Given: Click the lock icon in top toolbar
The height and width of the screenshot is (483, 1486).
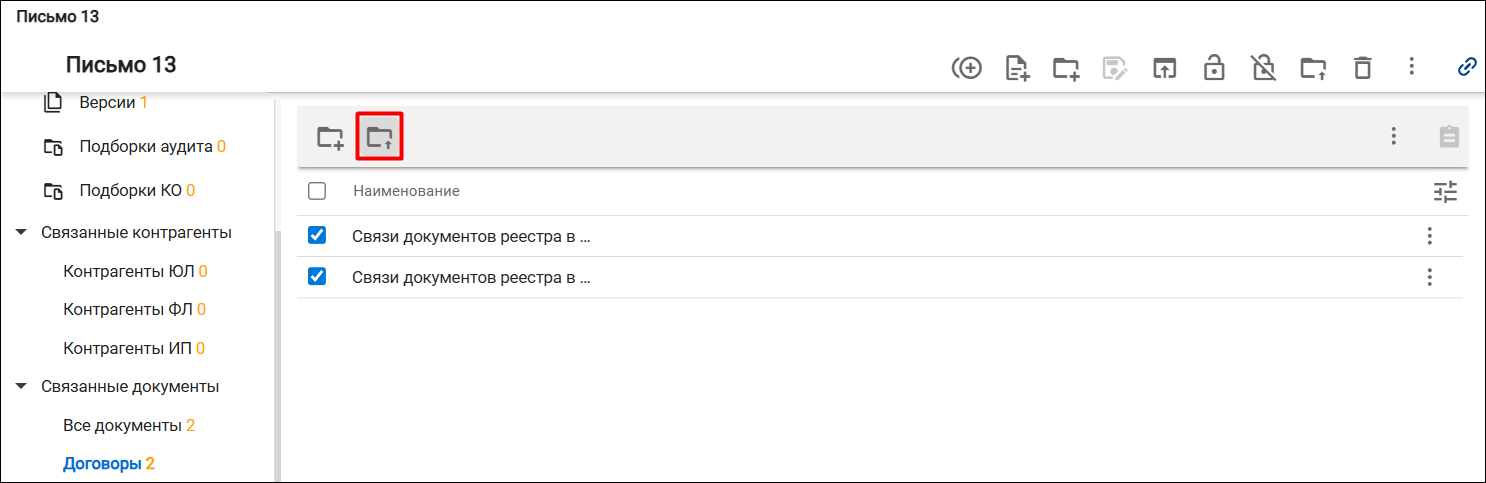Looking at the screenshot, I should coord(1214,68).
